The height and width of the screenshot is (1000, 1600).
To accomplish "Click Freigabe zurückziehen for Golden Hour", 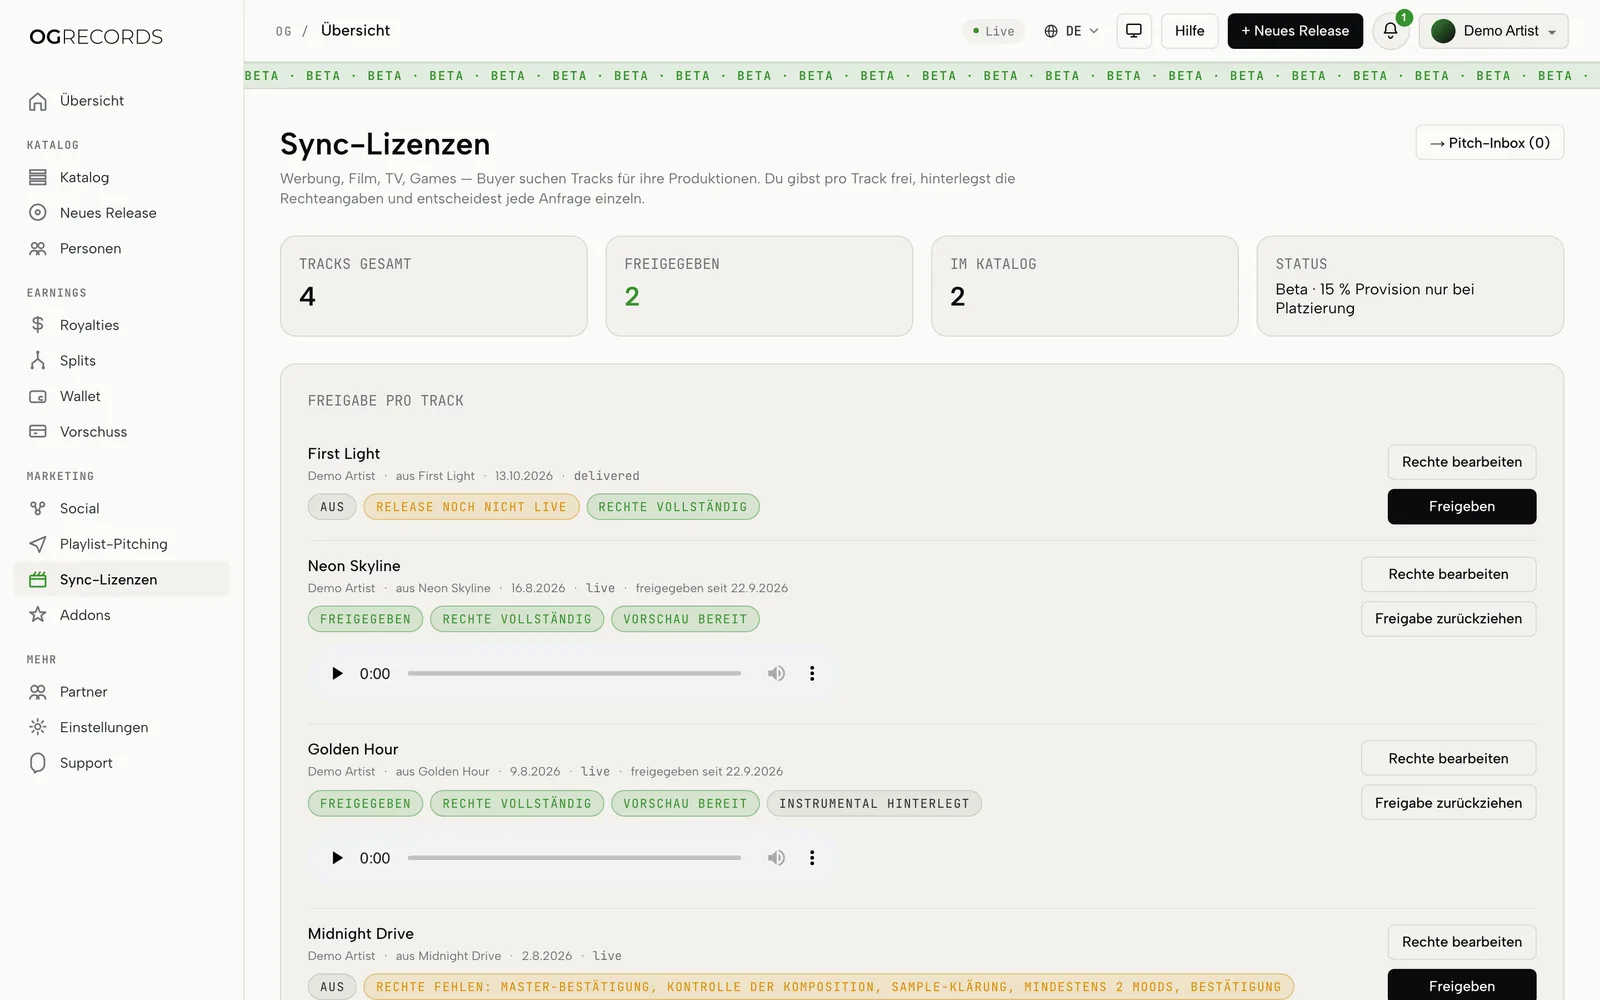I will pyautogui.click(x=1448, y=803).
